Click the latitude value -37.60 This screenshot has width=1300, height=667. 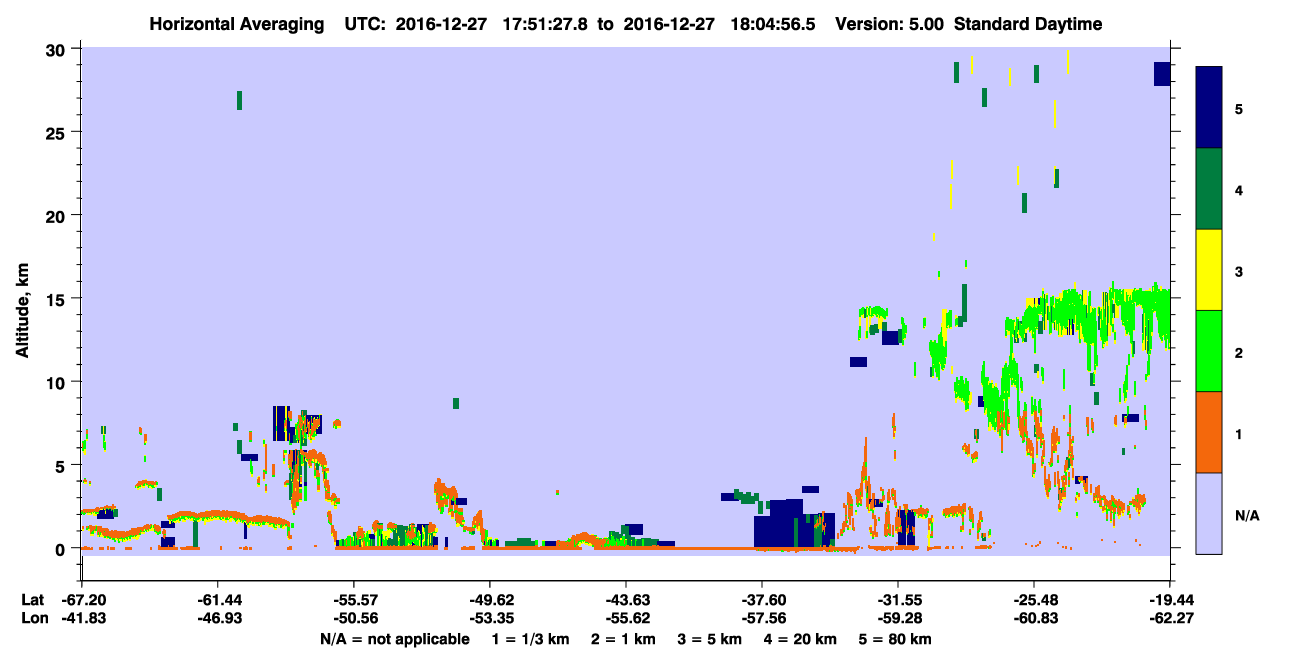(x=761, y=600)
